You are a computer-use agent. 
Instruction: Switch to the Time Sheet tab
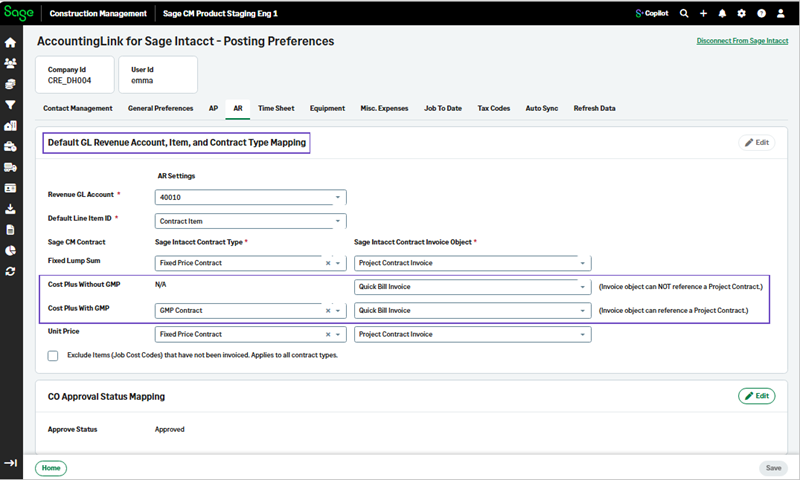(276, 108)
